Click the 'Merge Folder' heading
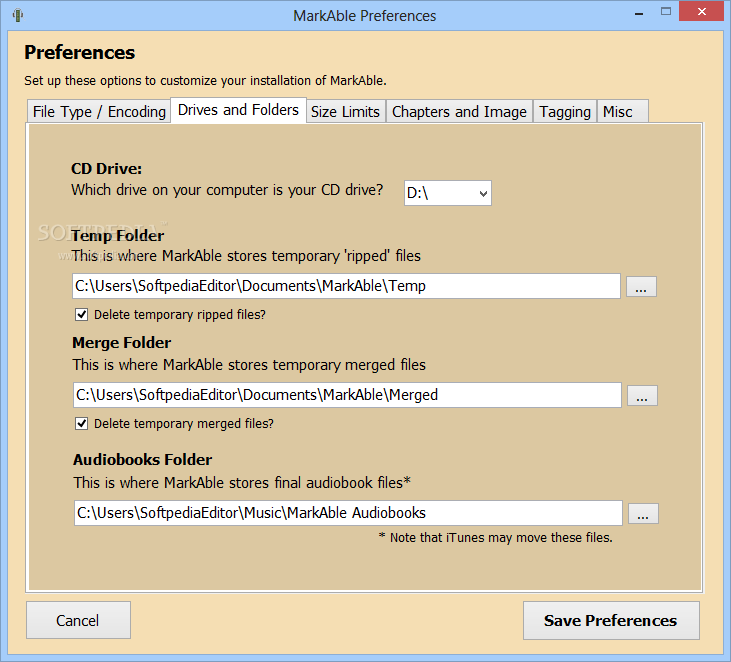Screen dimensions: 731x662 coord(122,343)
